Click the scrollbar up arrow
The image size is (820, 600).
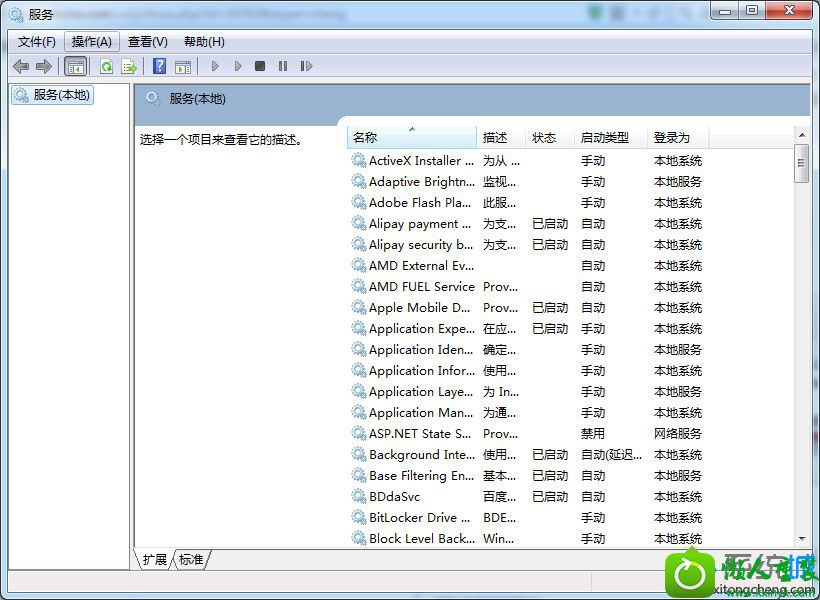click(802, 135)
